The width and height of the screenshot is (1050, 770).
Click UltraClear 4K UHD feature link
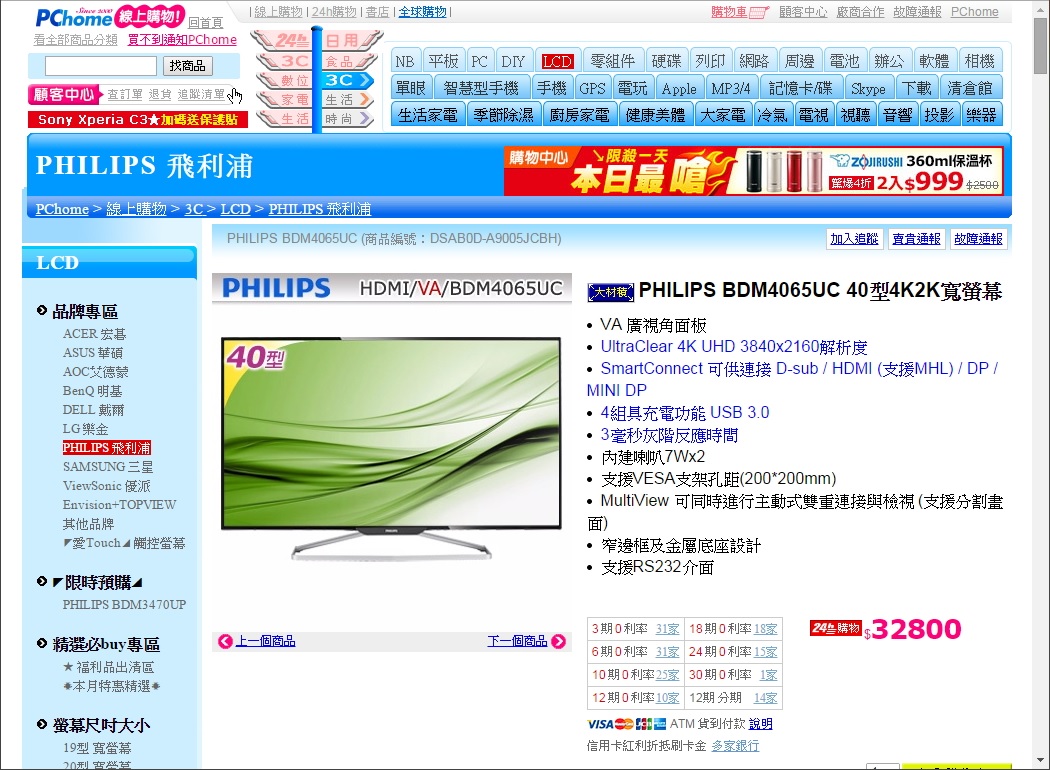734,347
